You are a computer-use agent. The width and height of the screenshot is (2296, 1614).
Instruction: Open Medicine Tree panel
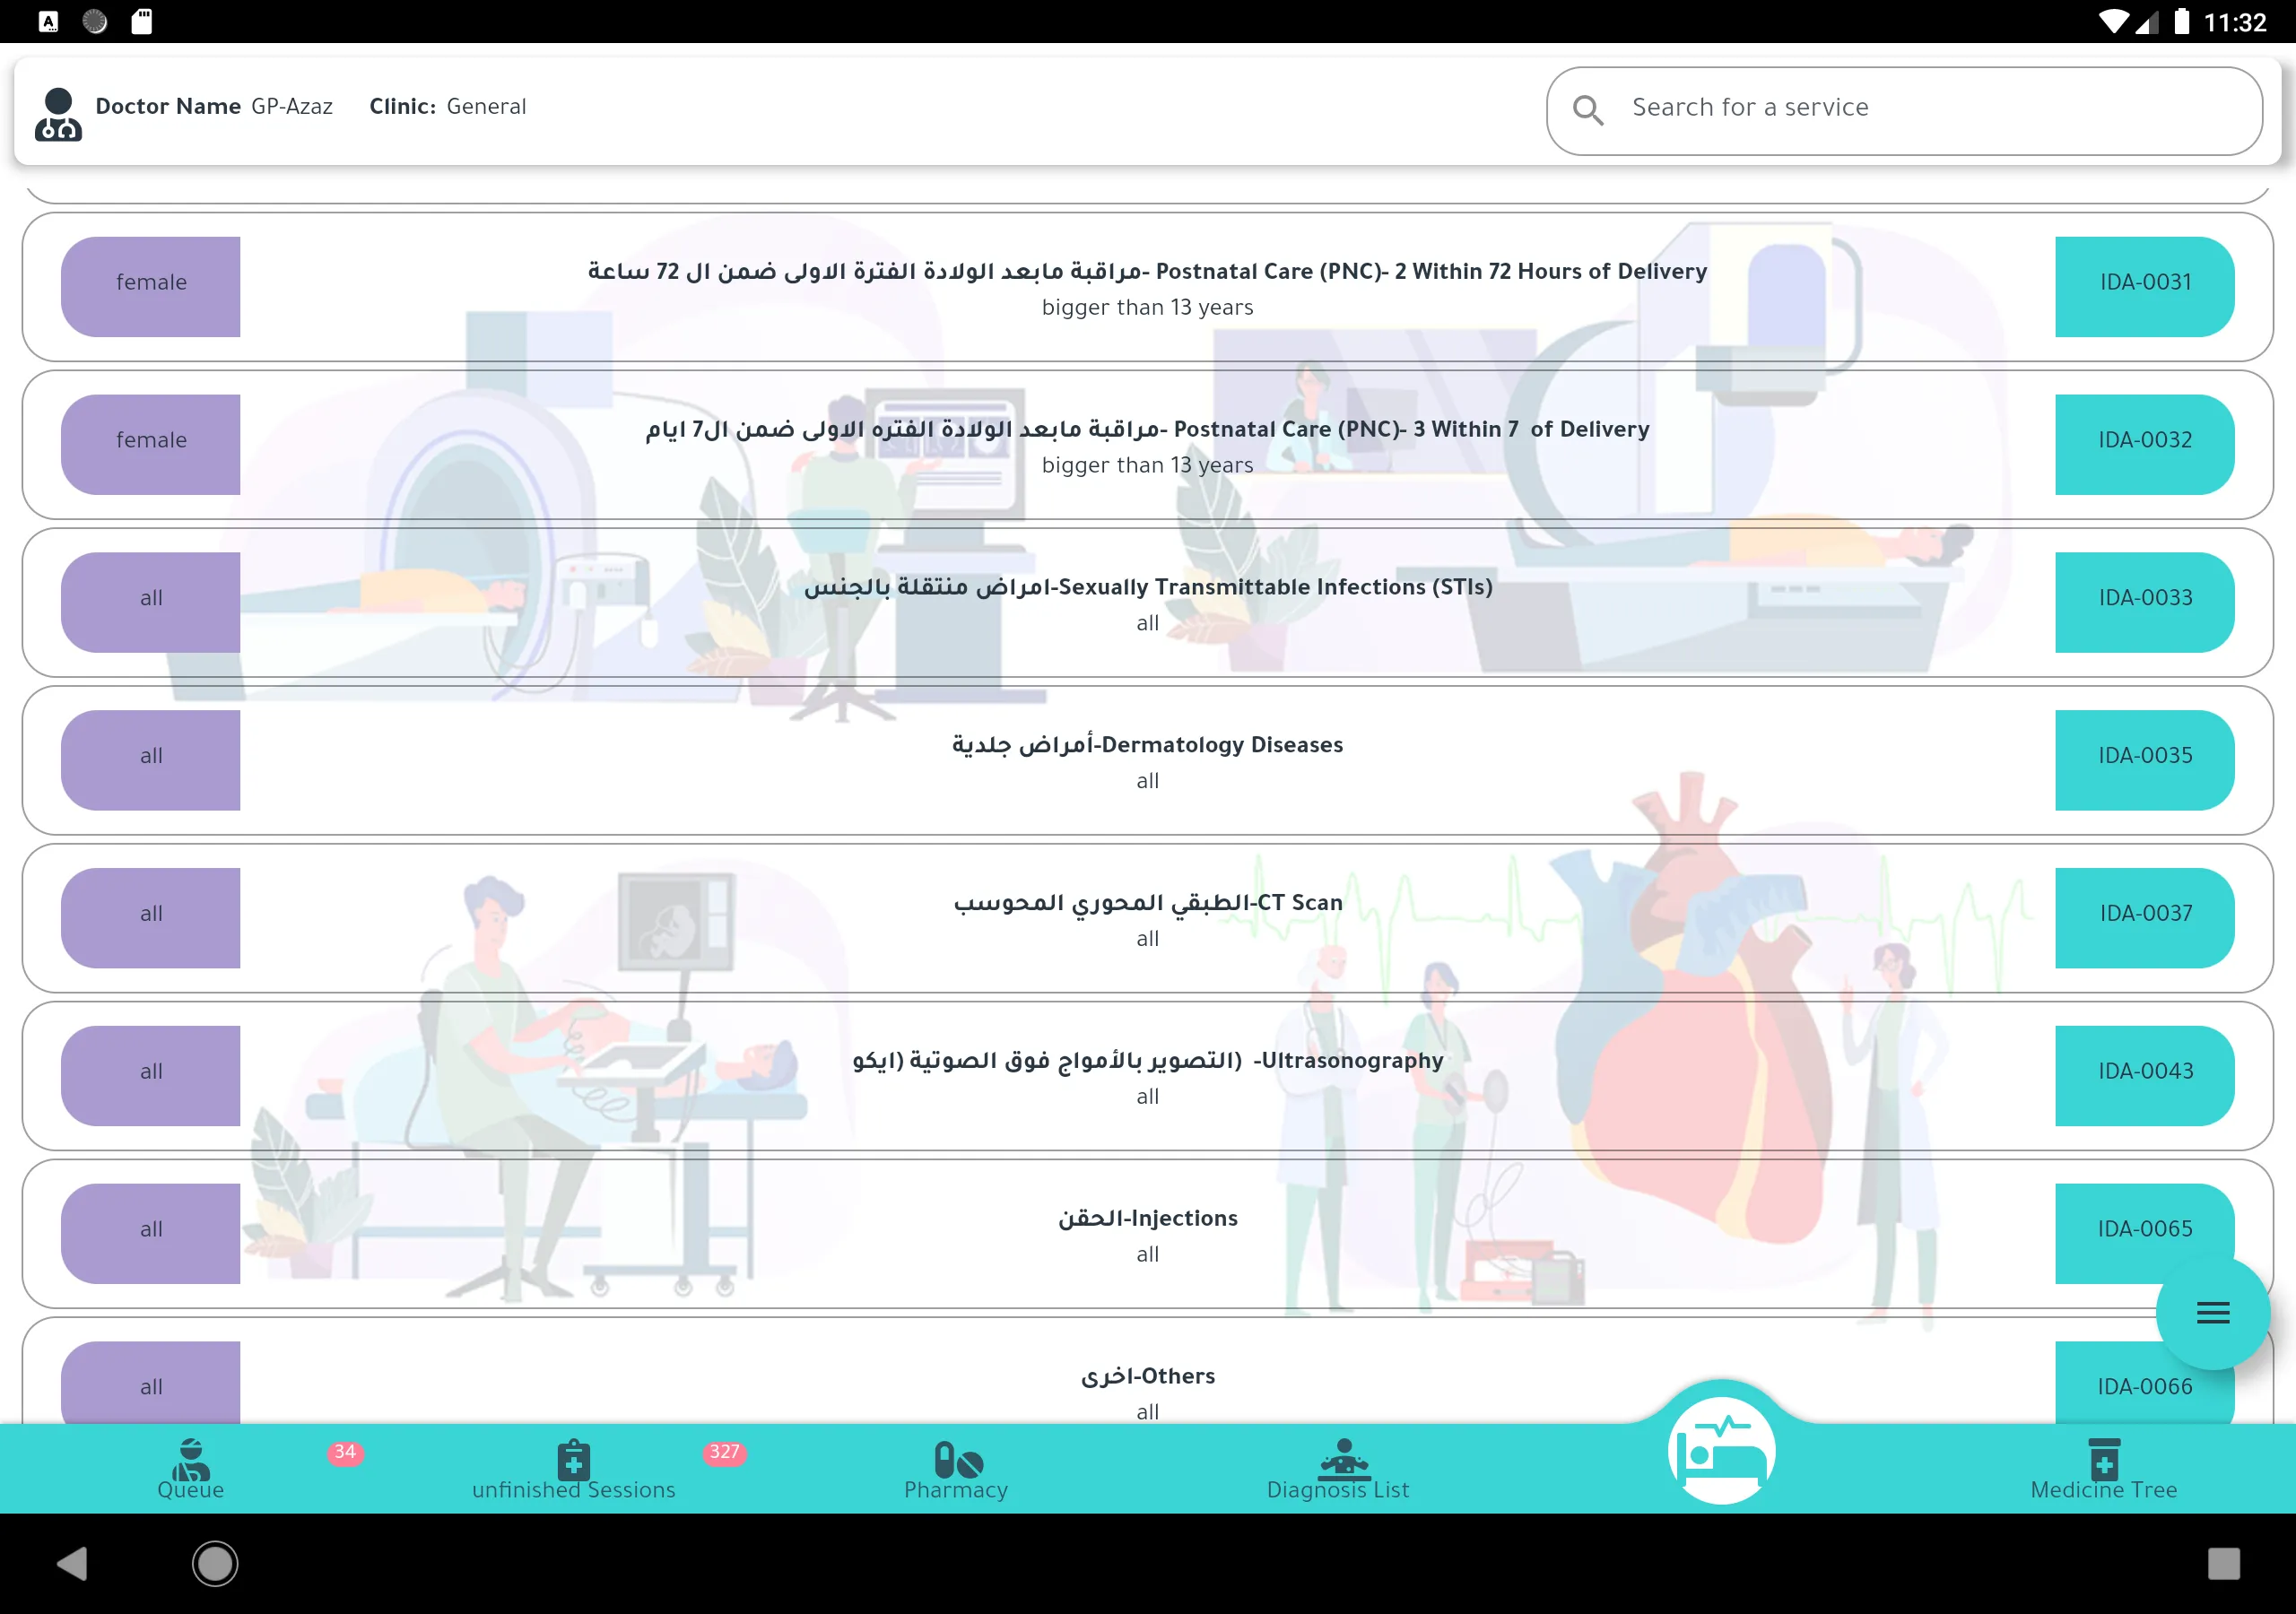[x=2104, y=1469]
